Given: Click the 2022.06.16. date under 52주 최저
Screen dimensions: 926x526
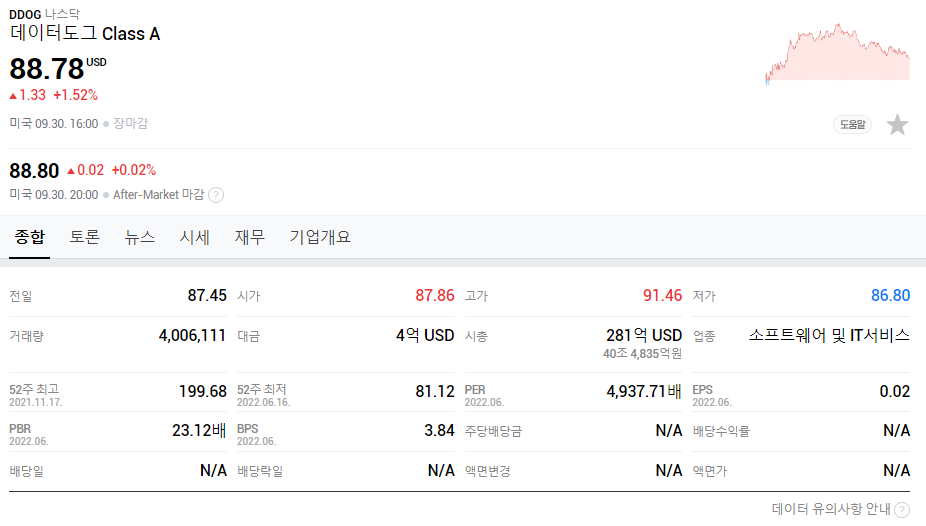Looking at the screenshot, I should click(263, 402).
